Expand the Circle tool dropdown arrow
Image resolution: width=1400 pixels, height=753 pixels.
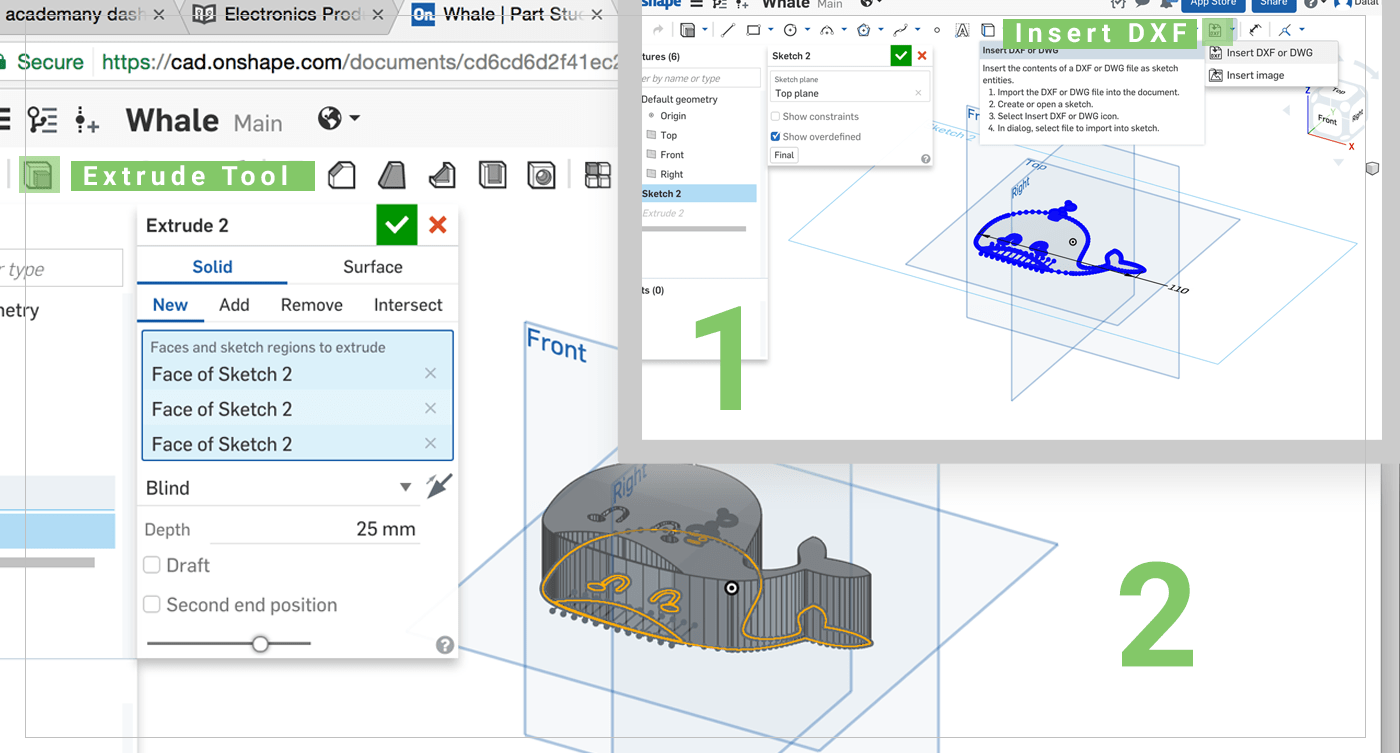click(x=808, y=30)
